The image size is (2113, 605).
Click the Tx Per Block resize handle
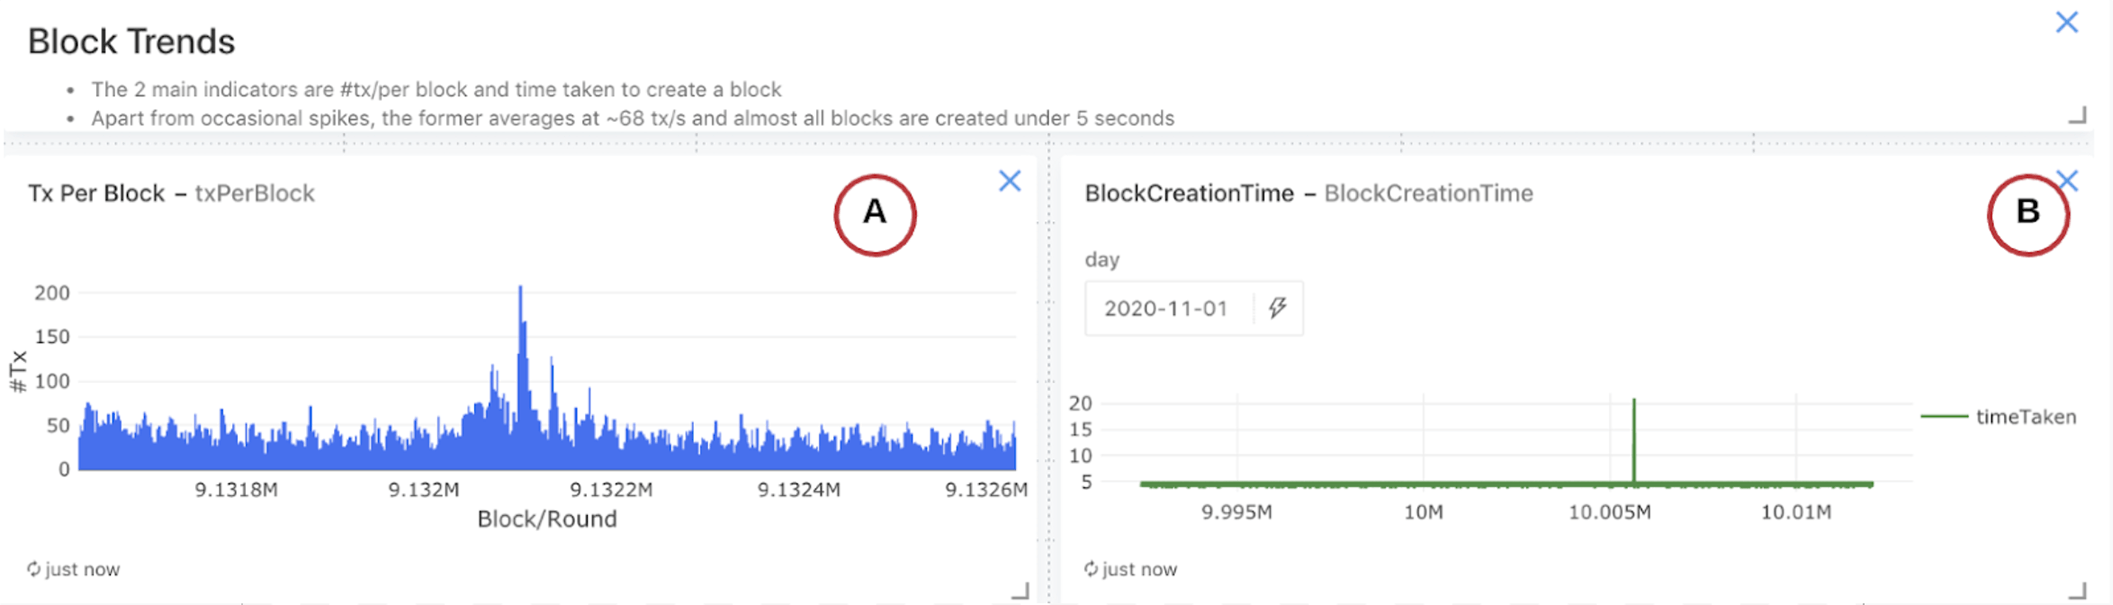(x=1020, y=591)
